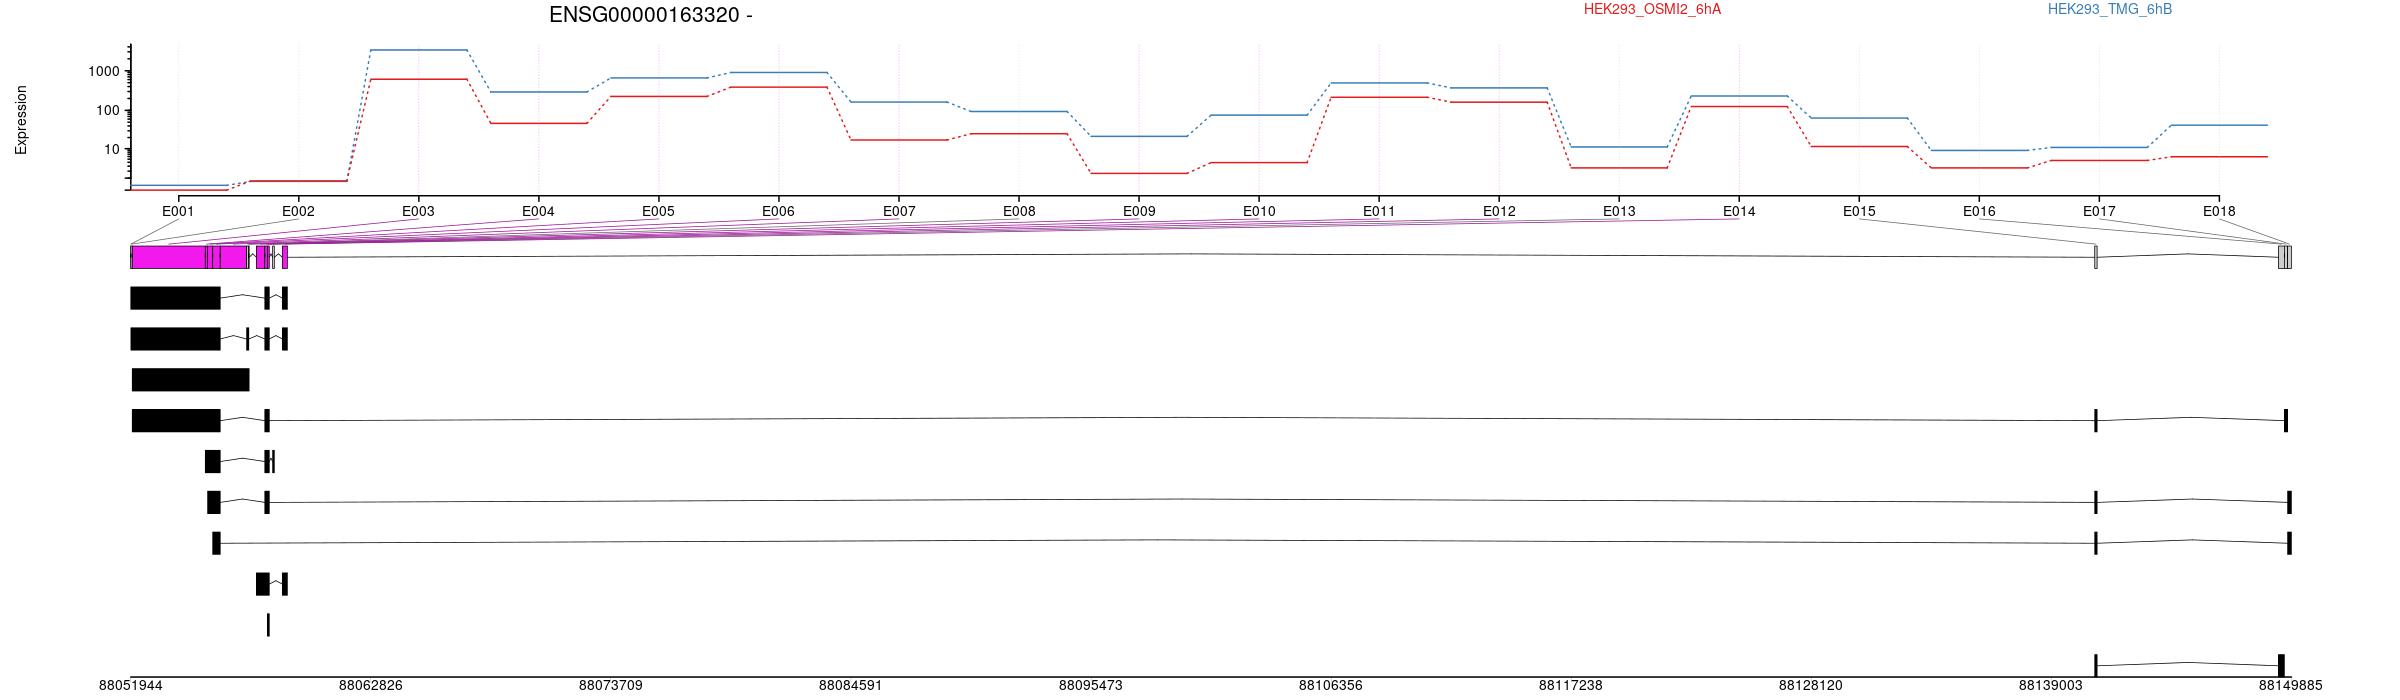Click y-axis tick value 100
Screen dimensions: 2400x700
[108, 110]
